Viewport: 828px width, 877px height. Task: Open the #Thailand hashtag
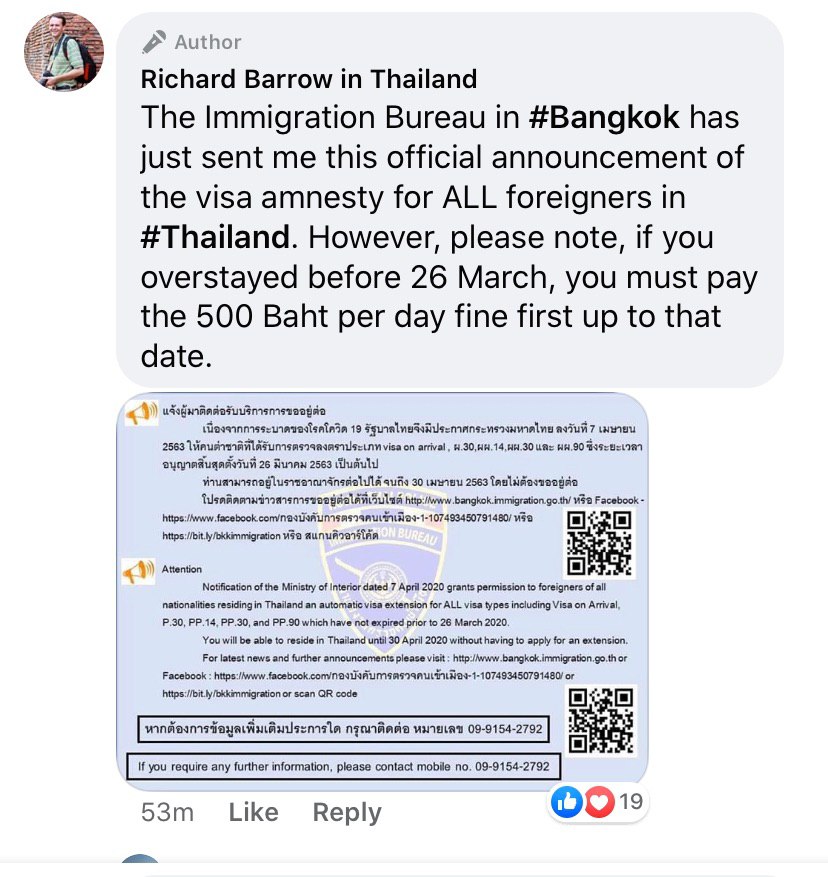tap(215, 237)
